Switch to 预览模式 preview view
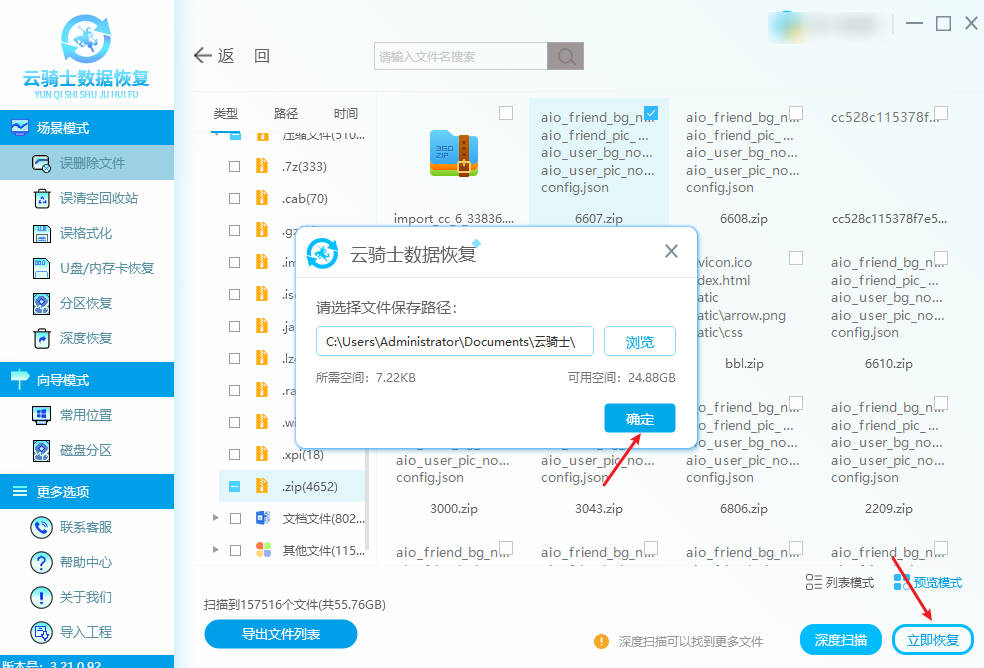Screen dimensions: 984x668 (x=928, y=583)
